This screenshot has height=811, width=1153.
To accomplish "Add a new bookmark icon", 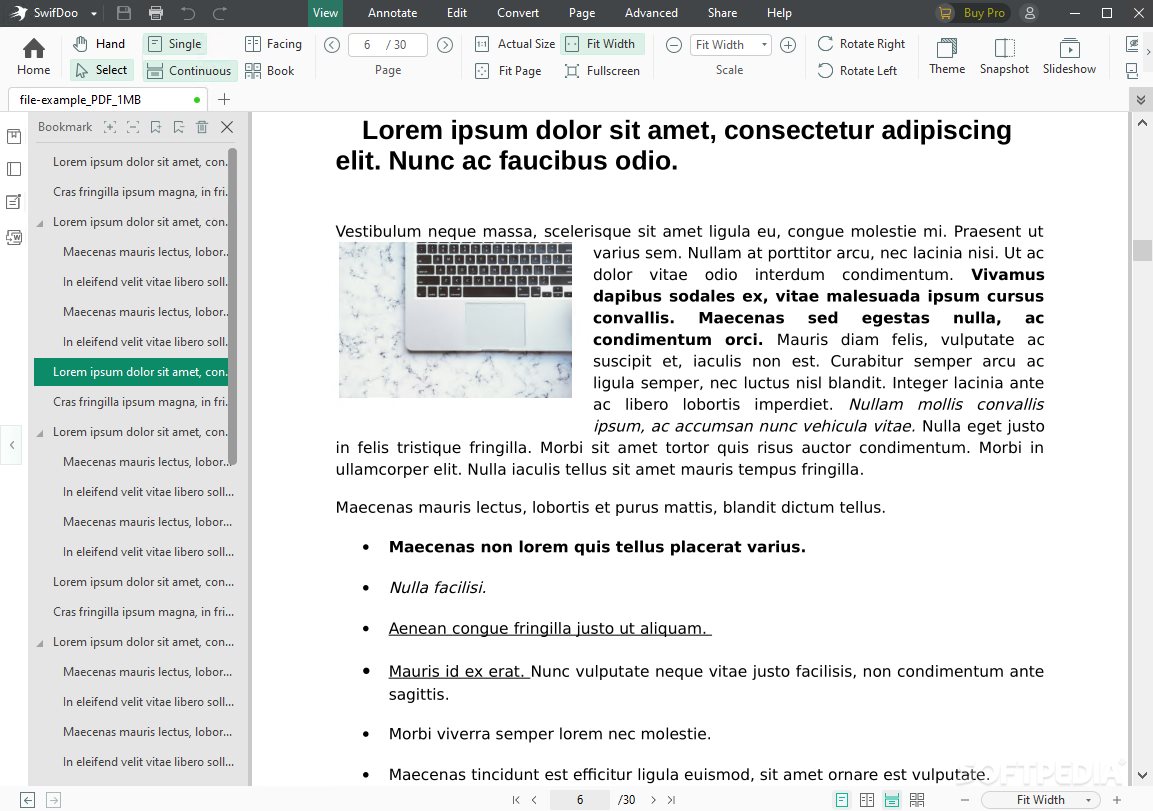I will coord(156,127).
